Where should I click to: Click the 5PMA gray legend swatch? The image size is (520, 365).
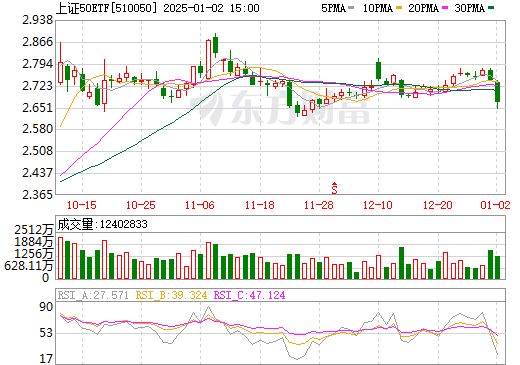(x=351, y=8)
